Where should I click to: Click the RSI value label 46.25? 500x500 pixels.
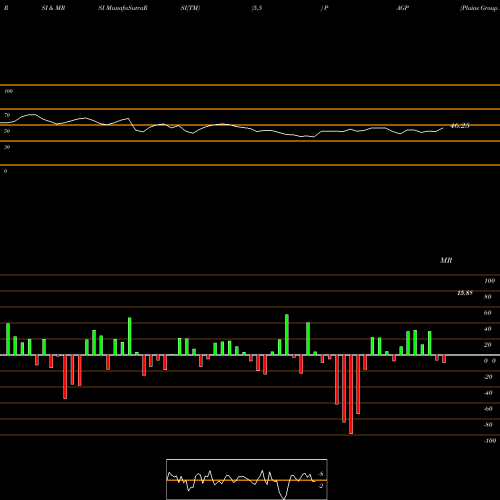(460, 126)
